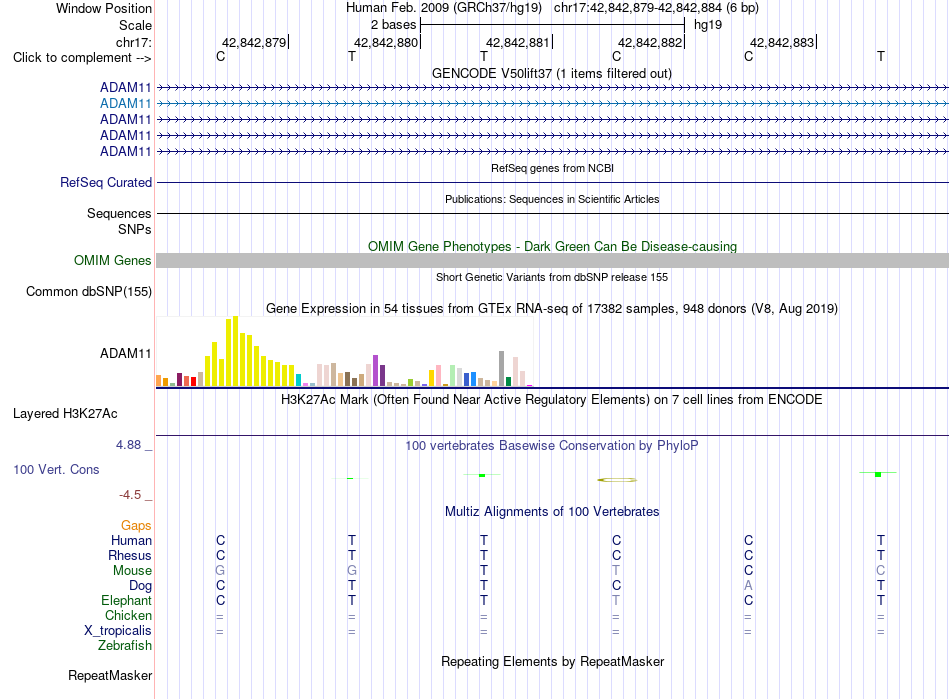Click 'Repeating Elements by RepeatMasker' title

click(x=552, y=661)
